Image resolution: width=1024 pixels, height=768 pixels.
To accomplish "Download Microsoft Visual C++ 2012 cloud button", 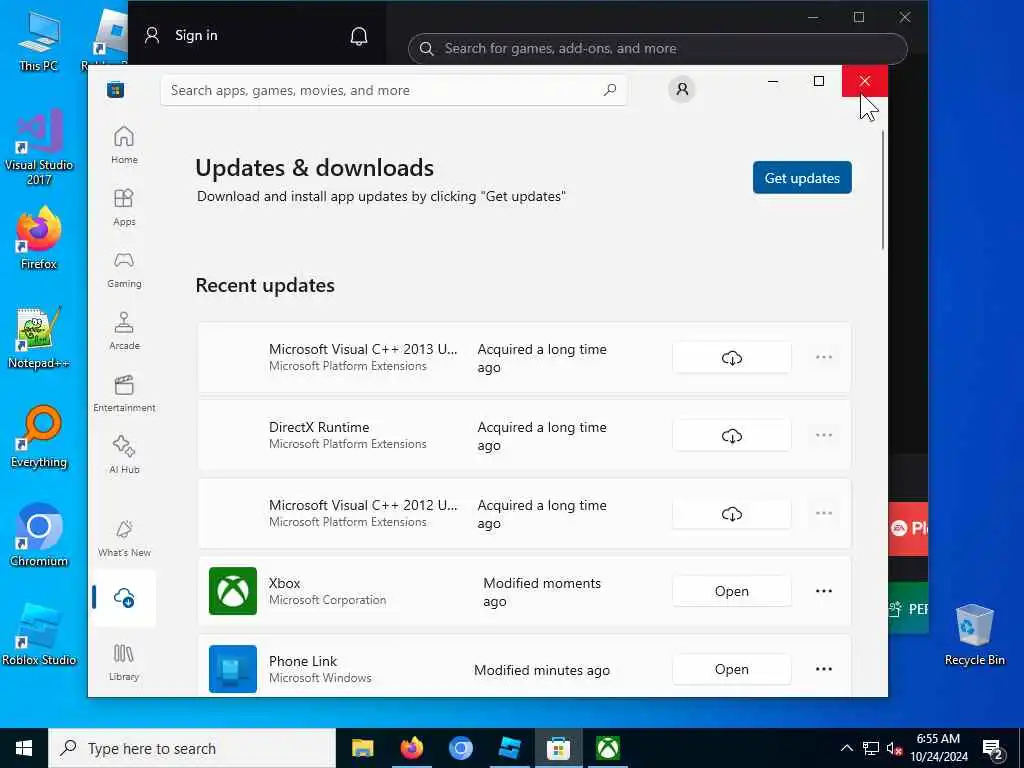I will (x=731, y=514).
